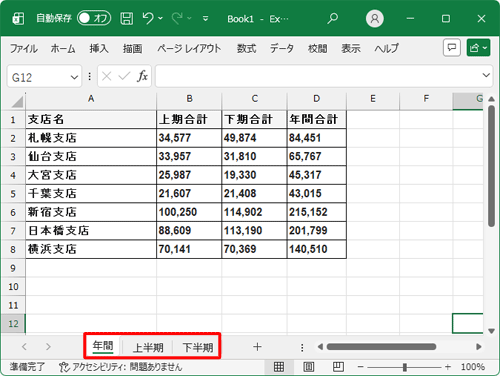The image size is (500, 376).
Task: Click the Excel app icon in title bar
Action: click(x=18, y=19)
